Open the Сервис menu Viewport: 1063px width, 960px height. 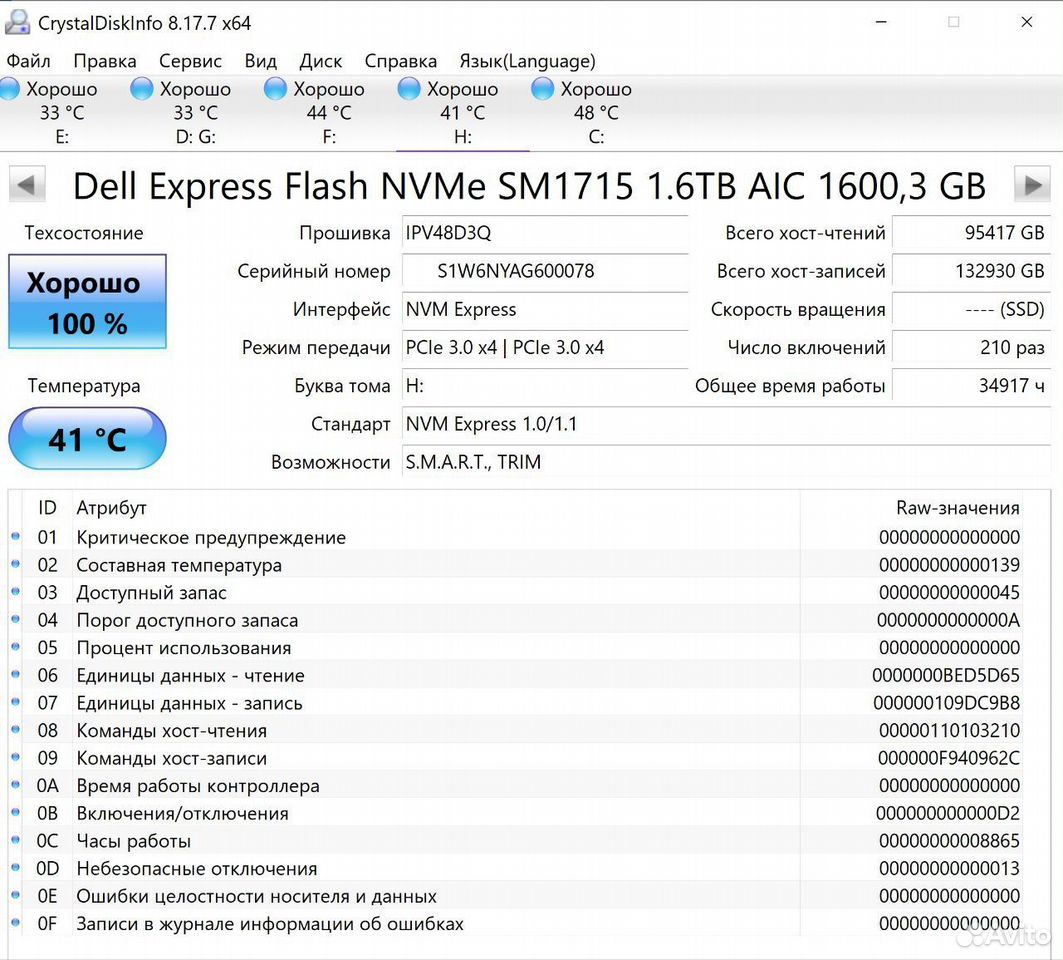point(190,61)
